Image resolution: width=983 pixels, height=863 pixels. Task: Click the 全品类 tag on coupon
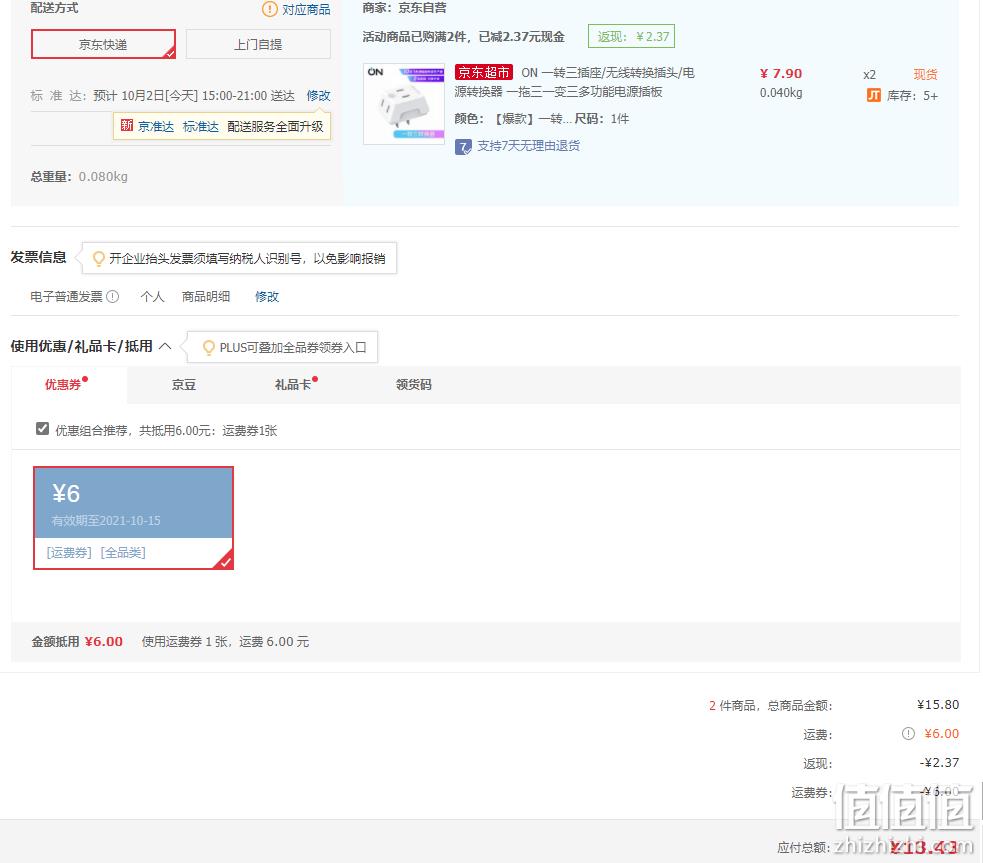tap(123, 552)
